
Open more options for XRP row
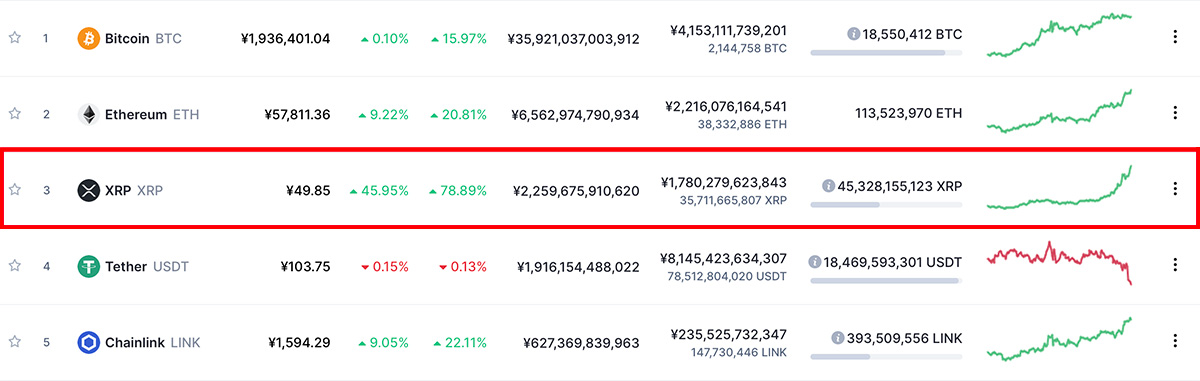tap(1175, 190)
